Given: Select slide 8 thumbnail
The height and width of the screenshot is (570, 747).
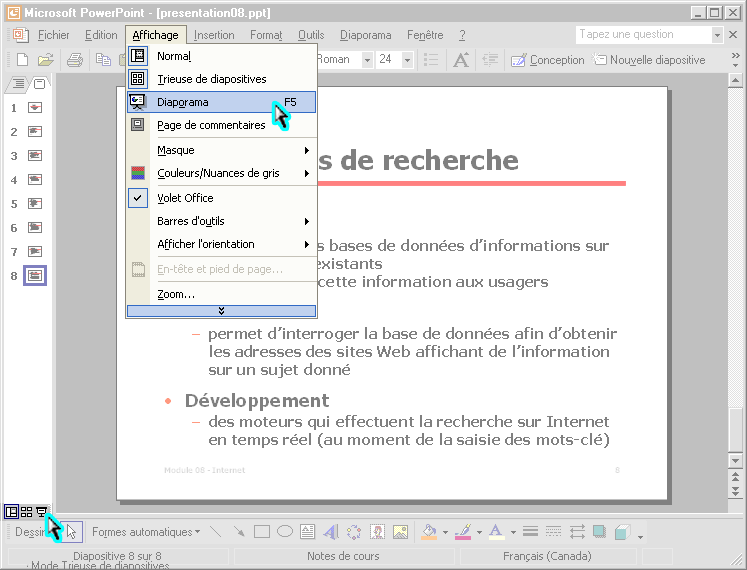Looking at the screenshot, I should 35,275.
